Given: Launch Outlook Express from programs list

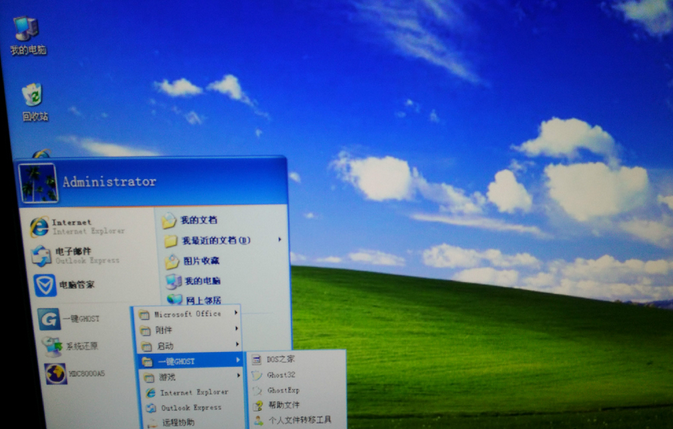Looking at the screenshot, I should pos(184,408).
